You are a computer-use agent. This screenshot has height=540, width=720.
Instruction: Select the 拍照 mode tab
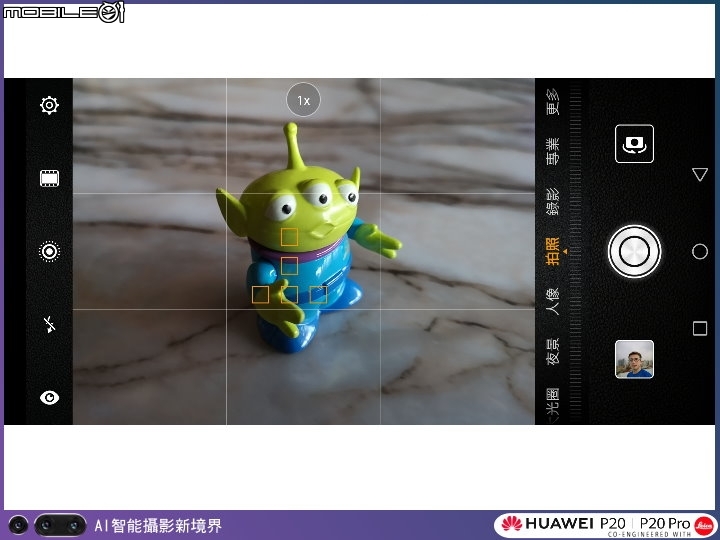(x=553, y=252)
